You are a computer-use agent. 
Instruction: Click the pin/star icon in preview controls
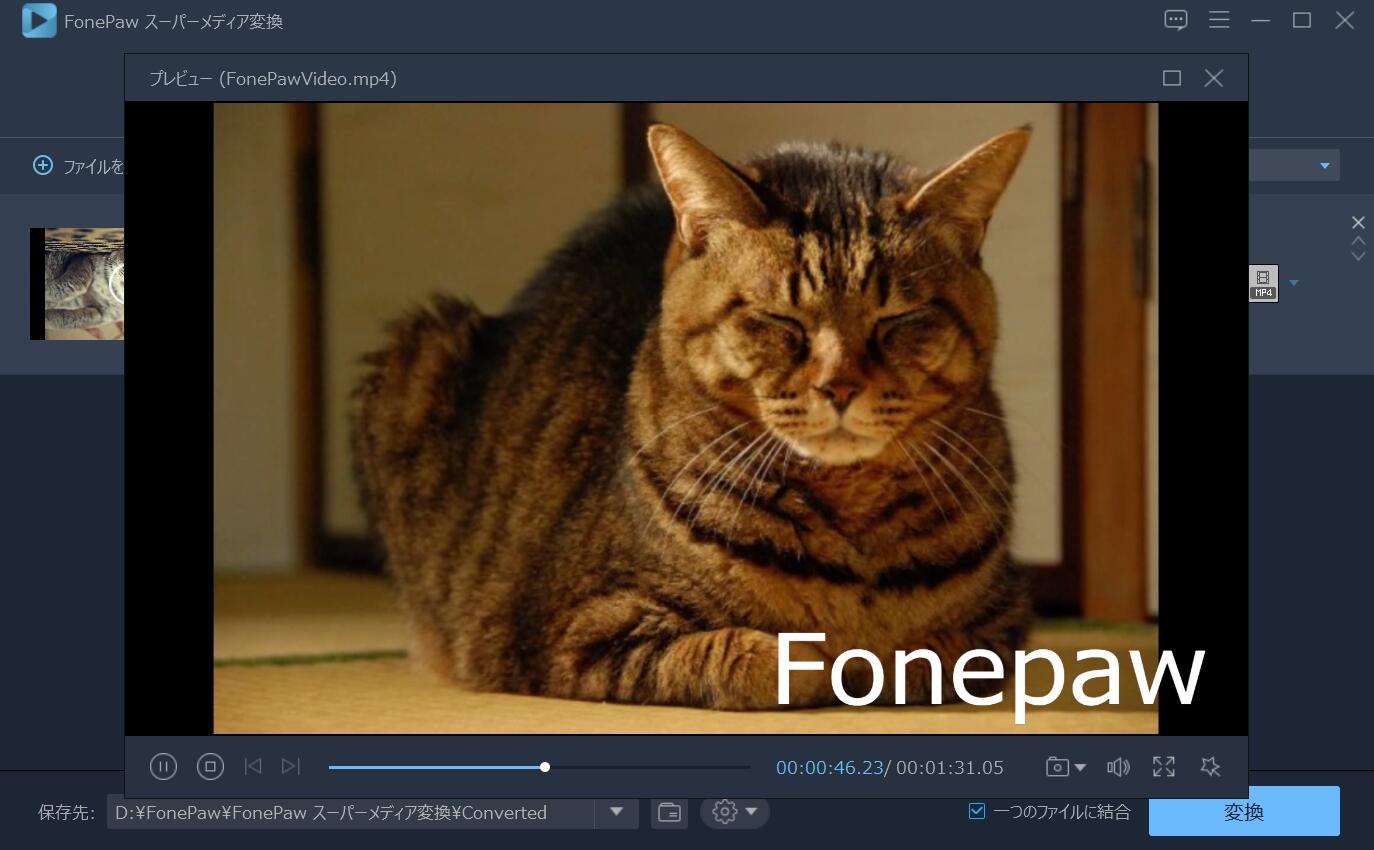pos(1210,767)
